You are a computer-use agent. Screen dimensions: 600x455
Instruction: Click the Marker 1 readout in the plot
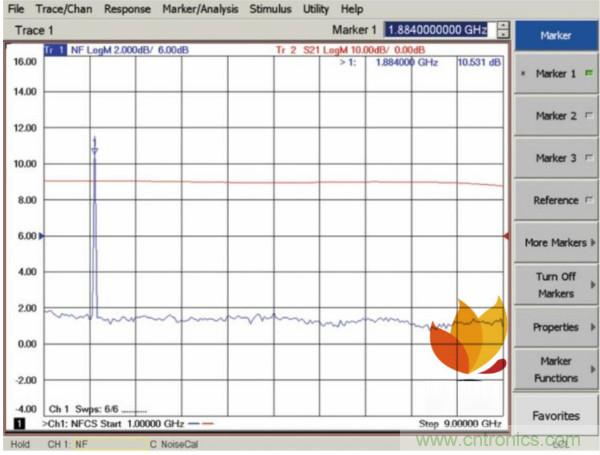pyautogui.click(x=413, y=62)
